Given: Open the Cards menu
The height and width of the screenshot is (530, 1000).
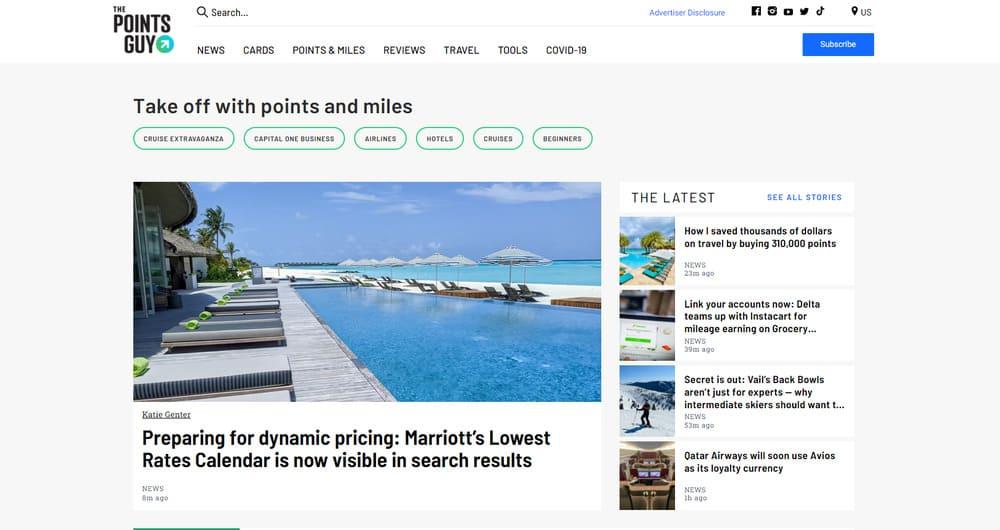Looking at the screenshot, I should click(258, 50).
